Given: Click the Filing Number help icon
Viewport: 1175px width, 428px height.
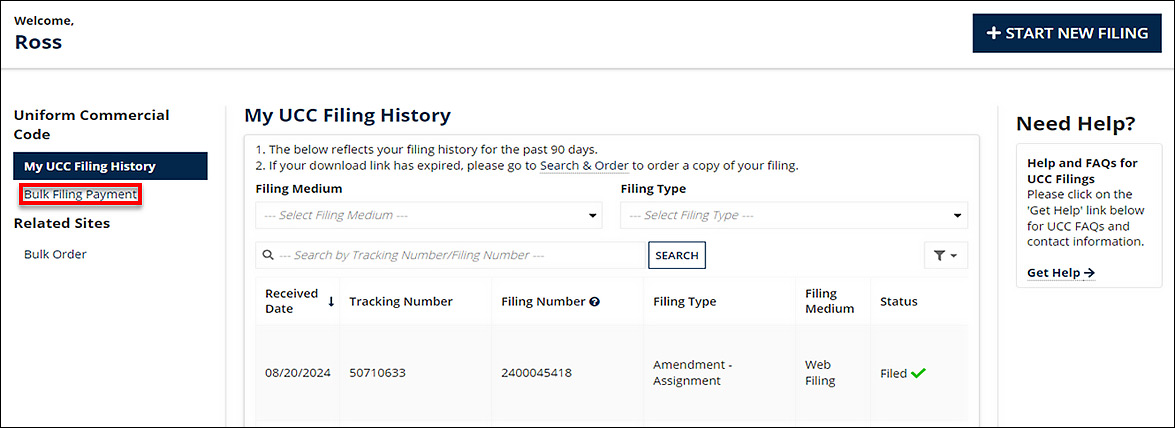Looking at the screenshot, I should (x=594, y=302).
